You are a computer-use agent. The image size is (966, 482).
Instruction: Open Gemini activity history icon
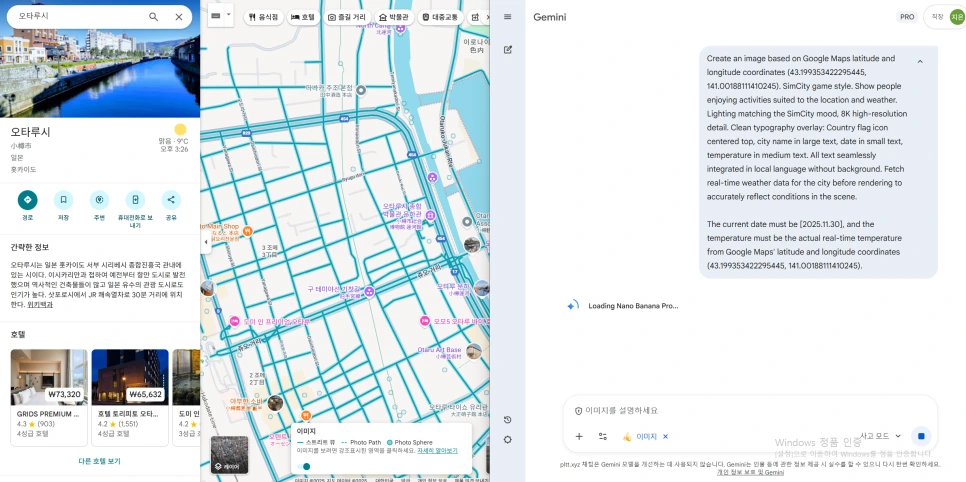pos(508,420)
